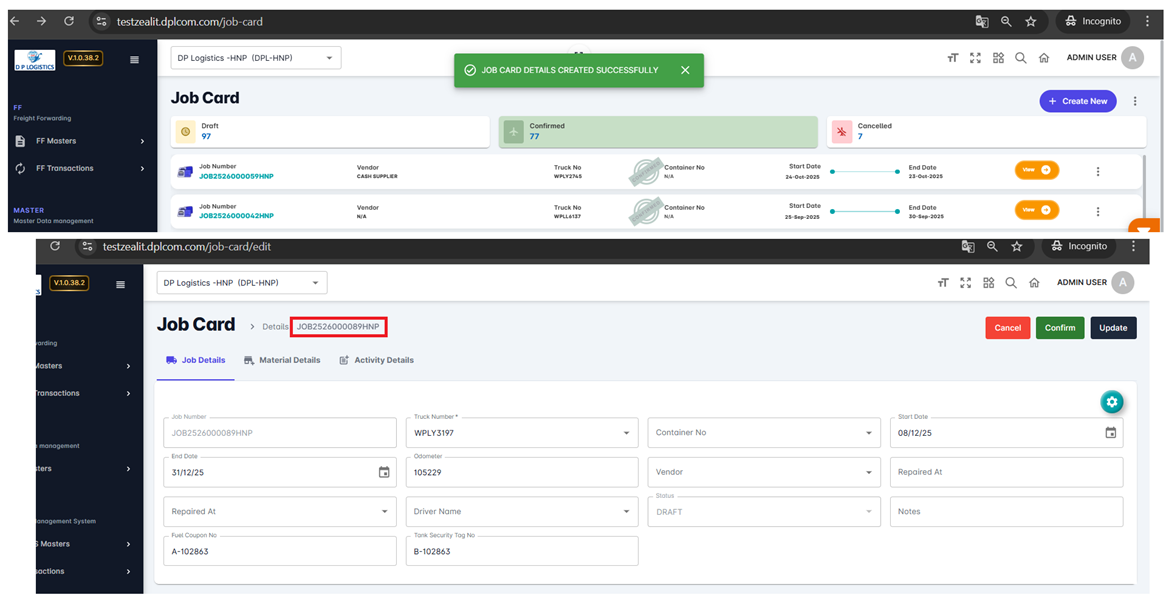Screen dimensions: 1166x595
Task: Open the Container No dropdown
Action: point(868,433)
